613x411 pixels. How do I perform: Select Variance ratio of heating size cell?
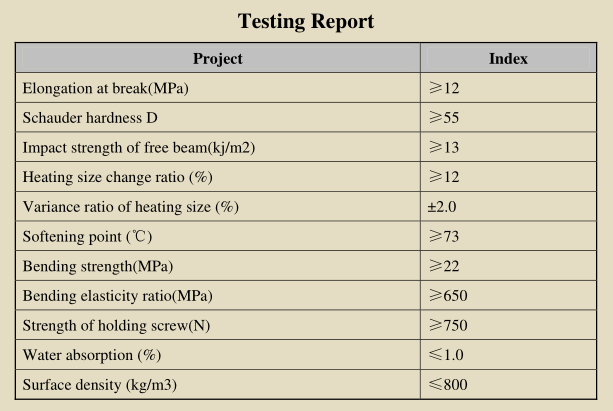click(218, 206)
